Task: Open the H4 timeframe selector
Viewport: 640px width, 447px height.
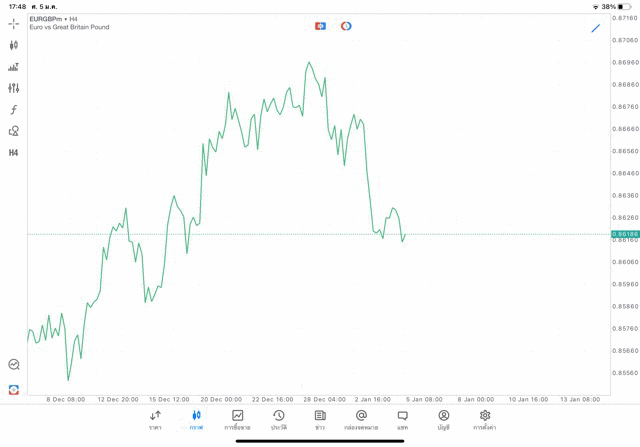Action: (x=13, y=153)
